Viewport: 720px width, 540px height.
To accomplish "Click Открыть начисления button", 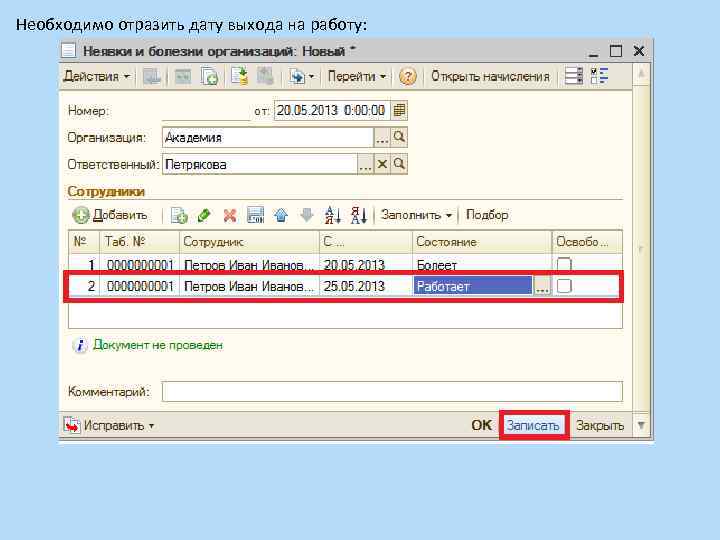I will [490, 76].
